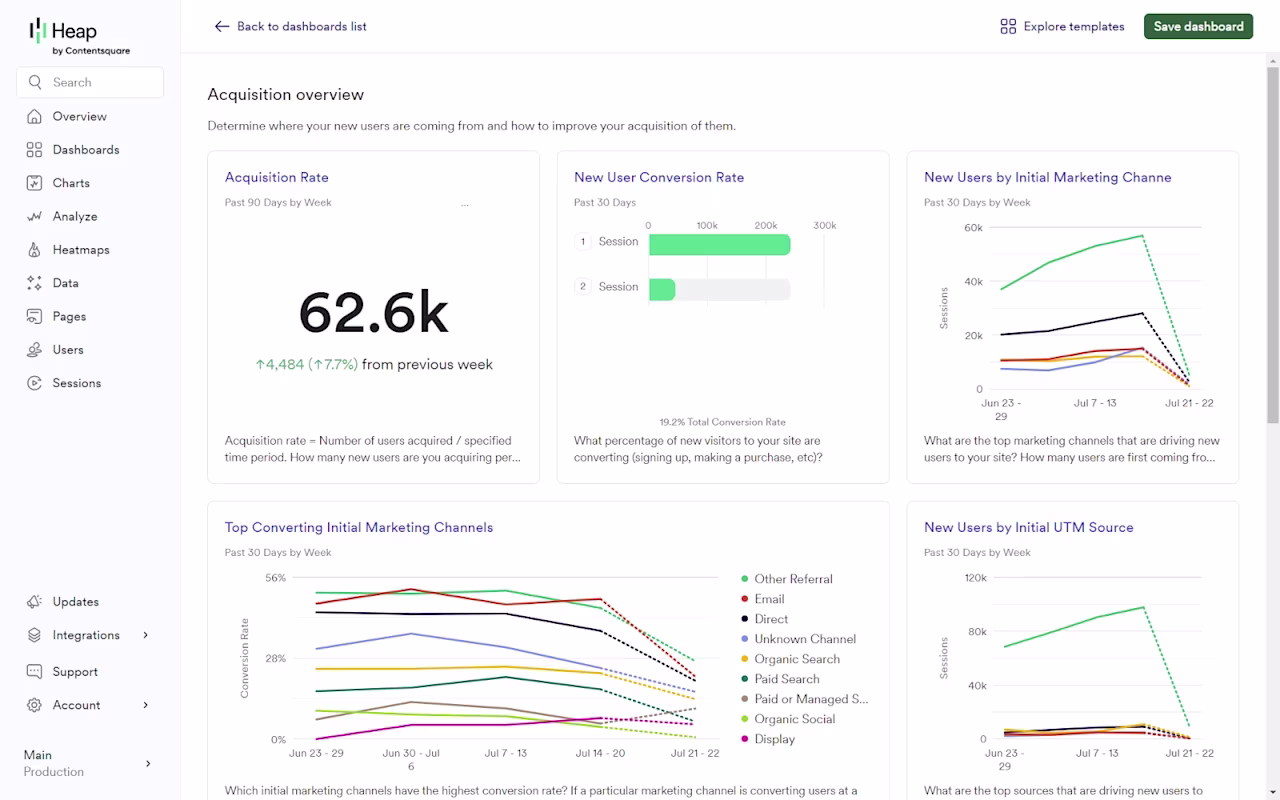Viewport: 1280px width, 800px height.
Task: Expand the Integrations submenu chevron
Action: 146,635
